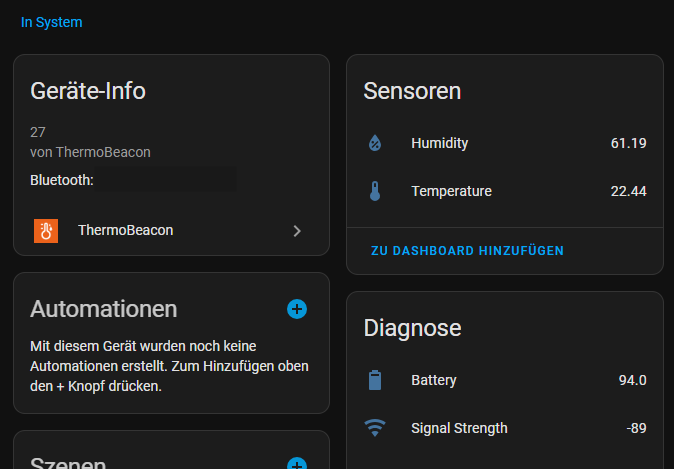Open the Humidity sensor entity row
This screenshot has height=469, width=674.
(505, 143)
